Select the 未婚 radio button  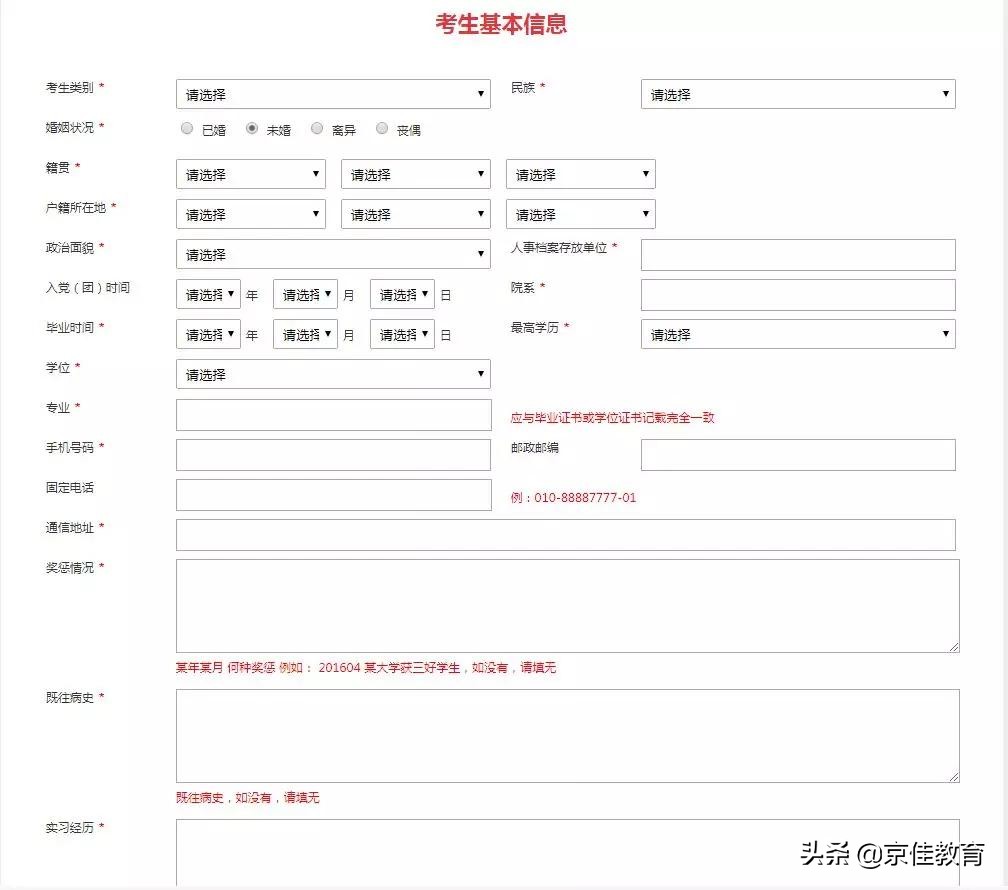[x=252, y=128]
